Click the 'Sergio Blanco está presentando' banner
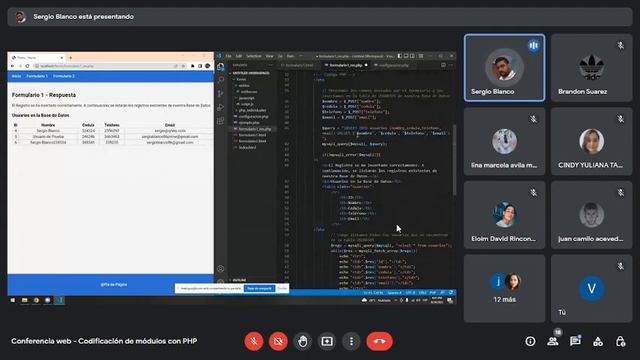This screenshot has width=640, height=360. 320,17
